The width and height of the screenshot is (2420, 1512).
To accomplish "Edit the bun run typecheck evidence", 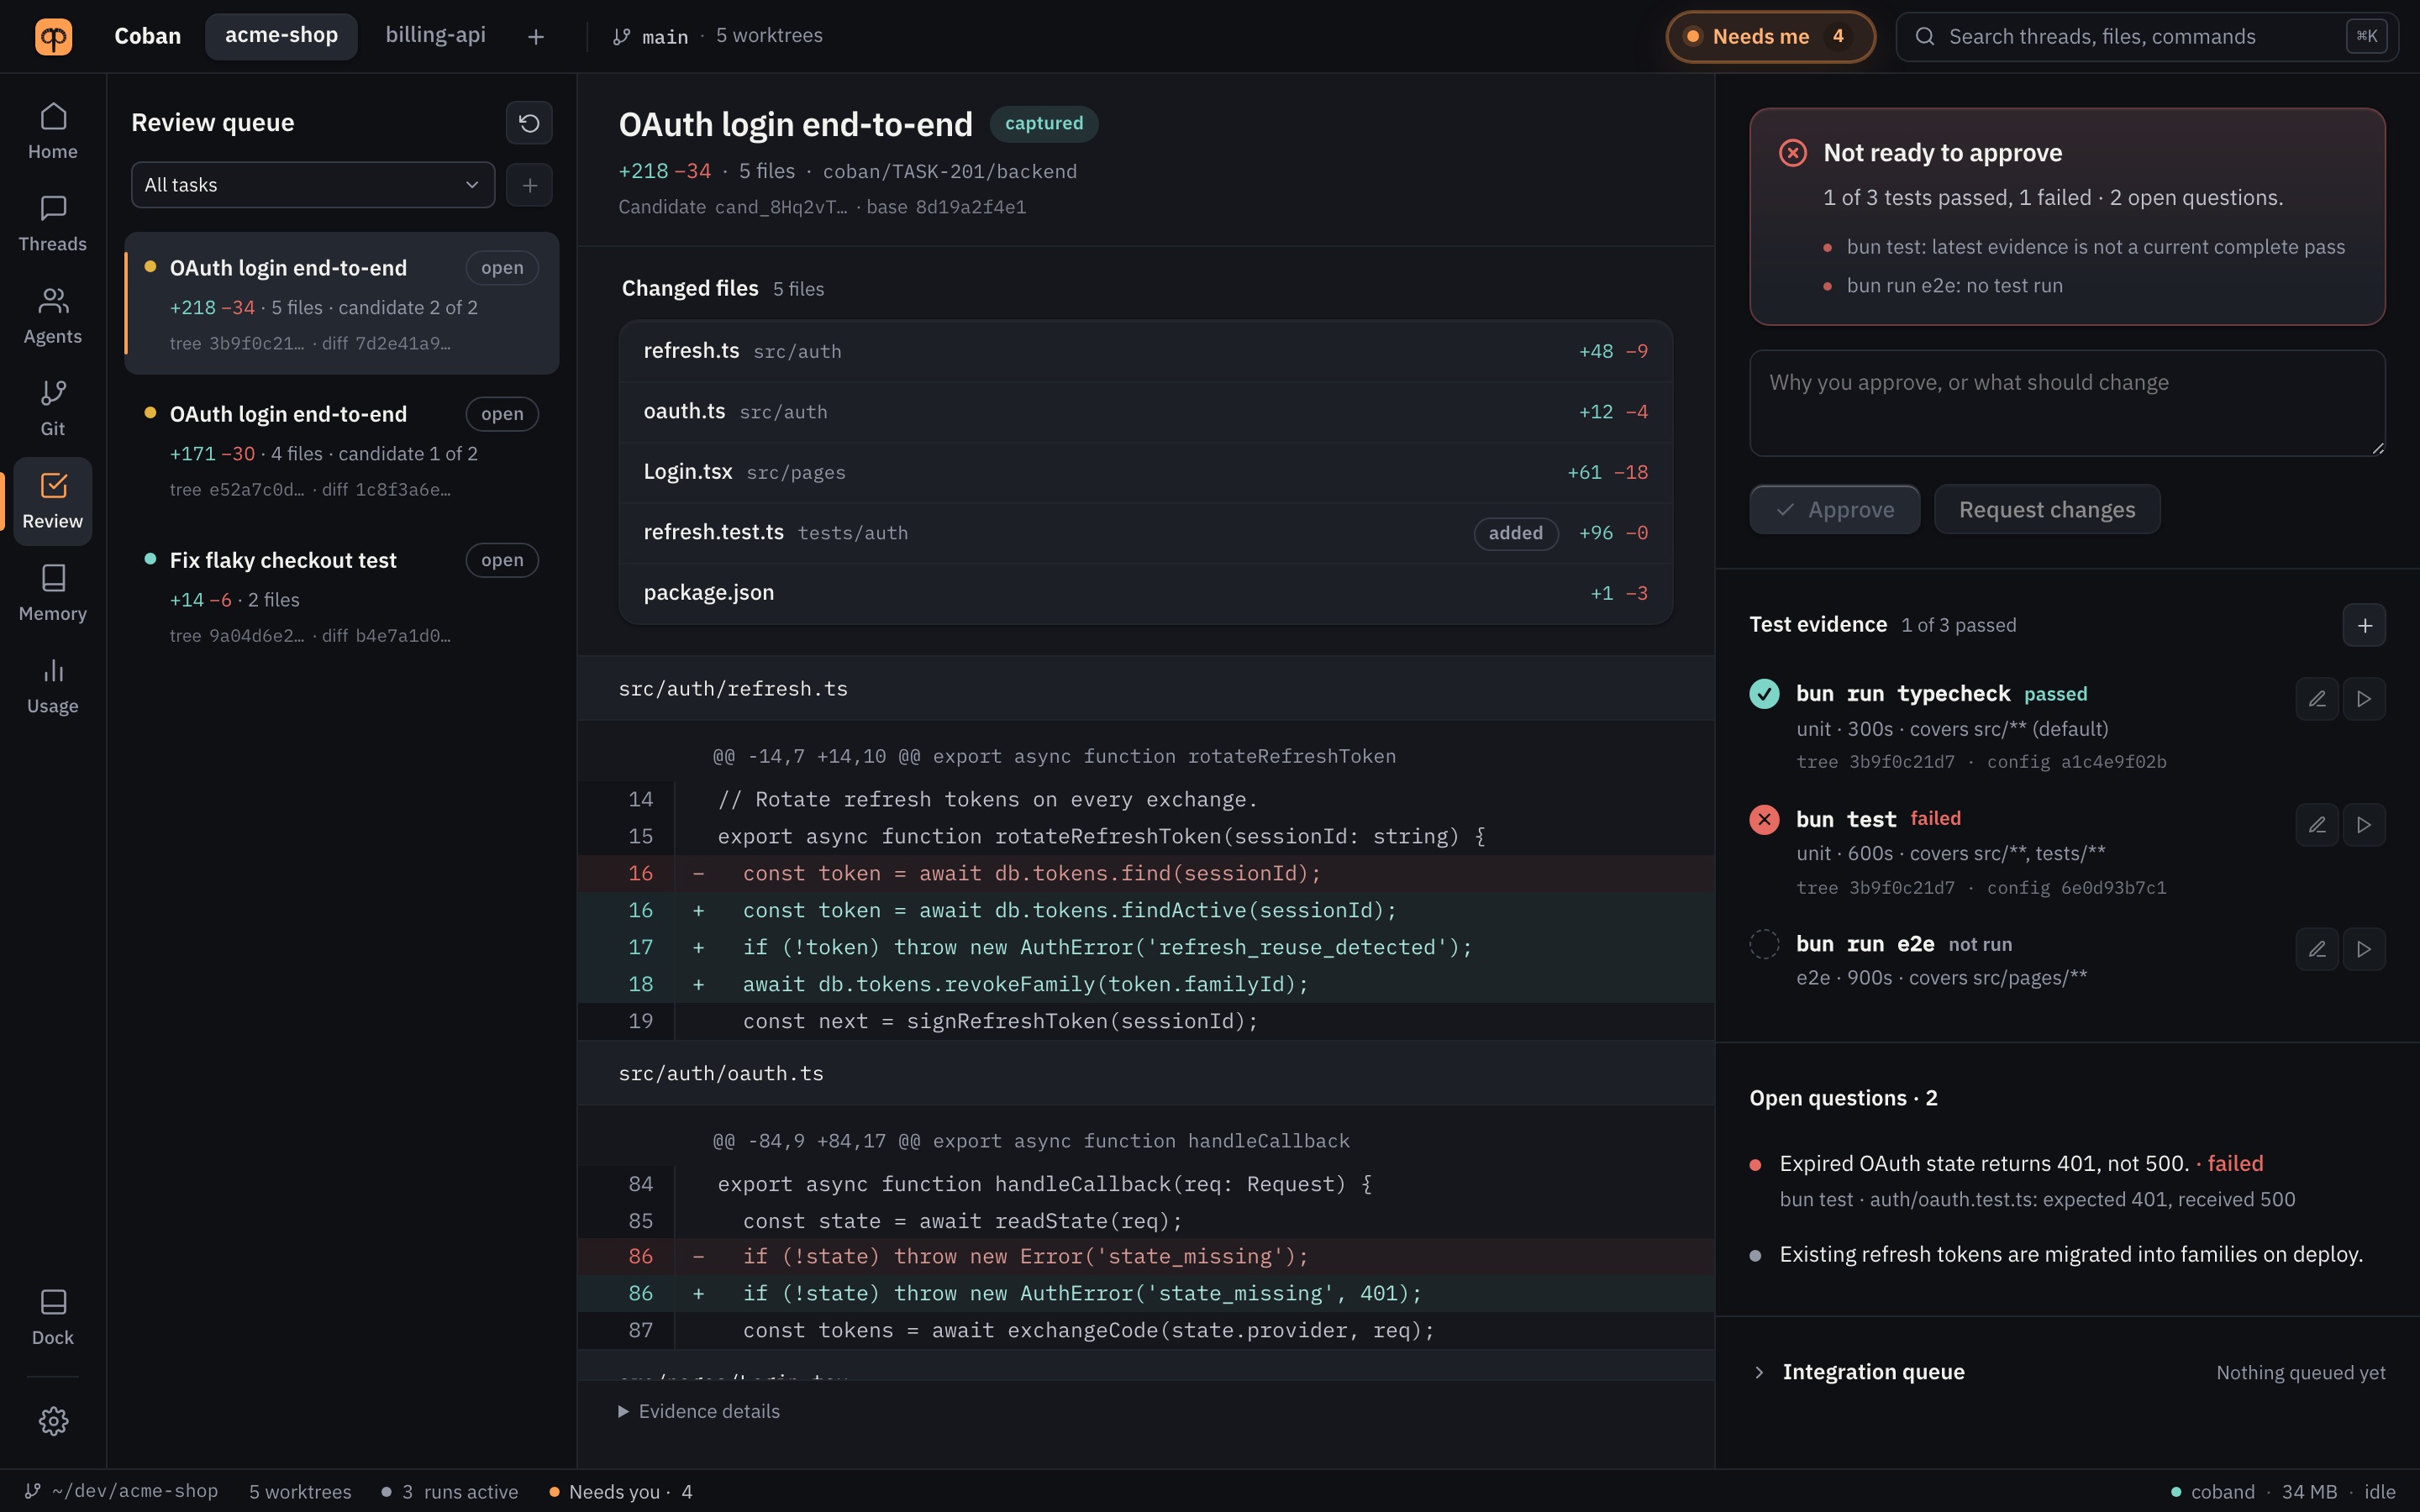I will (2317, 699).
